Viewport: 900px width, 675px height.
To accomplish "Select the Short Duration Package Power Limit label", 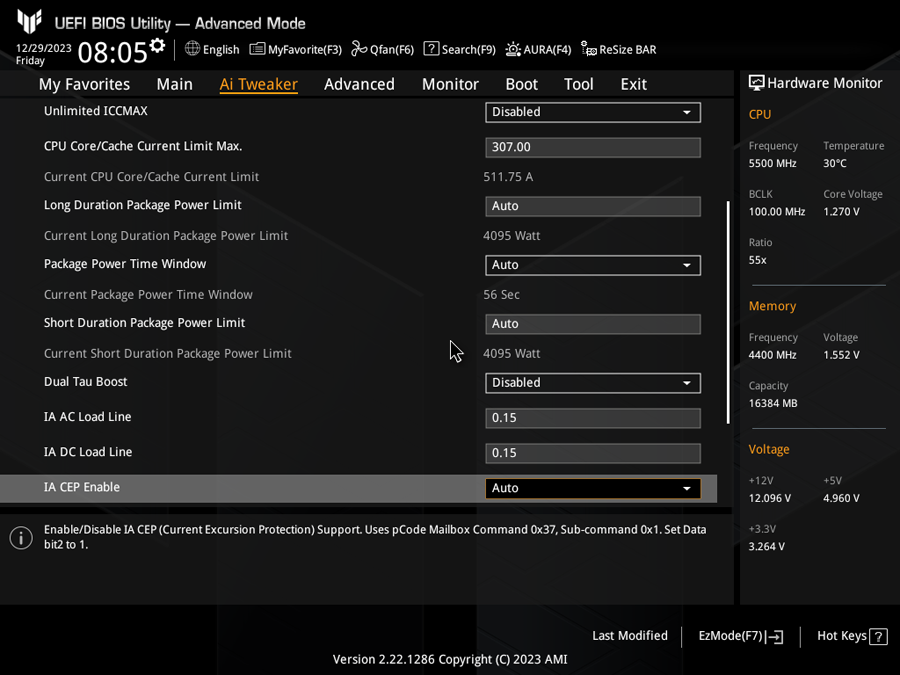I will tap(145, 323).
